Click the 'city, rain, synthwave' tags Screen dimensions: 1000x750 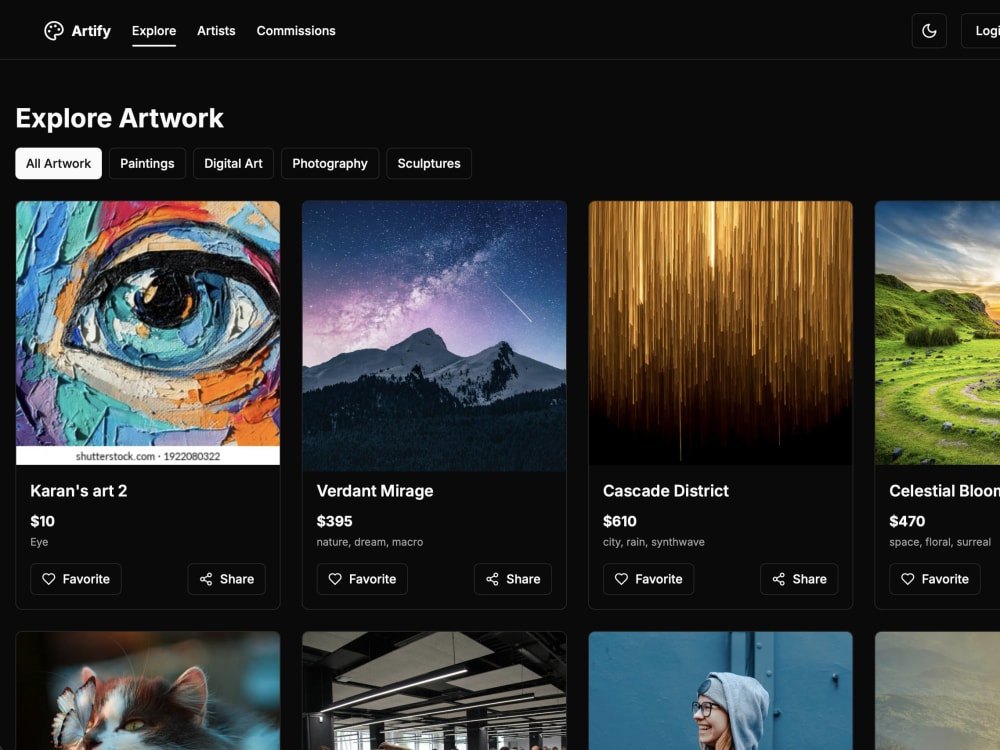[x=654, y=542]
